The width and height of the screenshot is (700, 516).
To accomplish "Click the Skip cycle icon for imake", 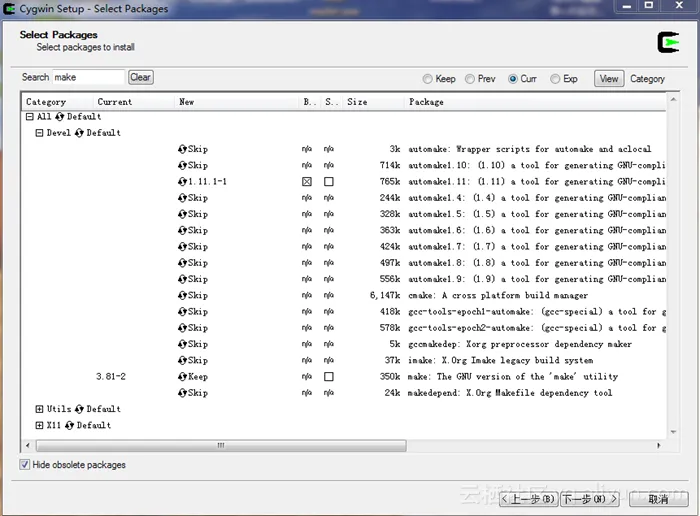I will pos(182,360).
